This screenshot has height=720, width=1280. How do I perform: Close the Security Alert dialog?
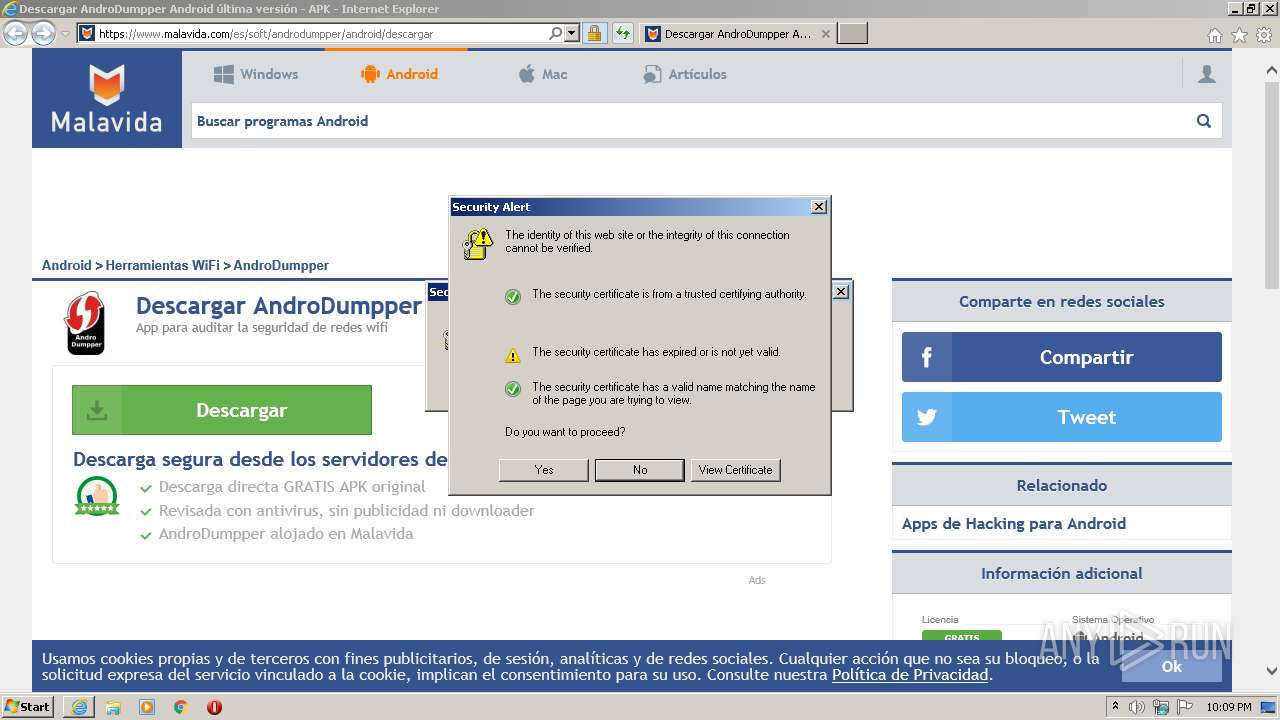819,207
